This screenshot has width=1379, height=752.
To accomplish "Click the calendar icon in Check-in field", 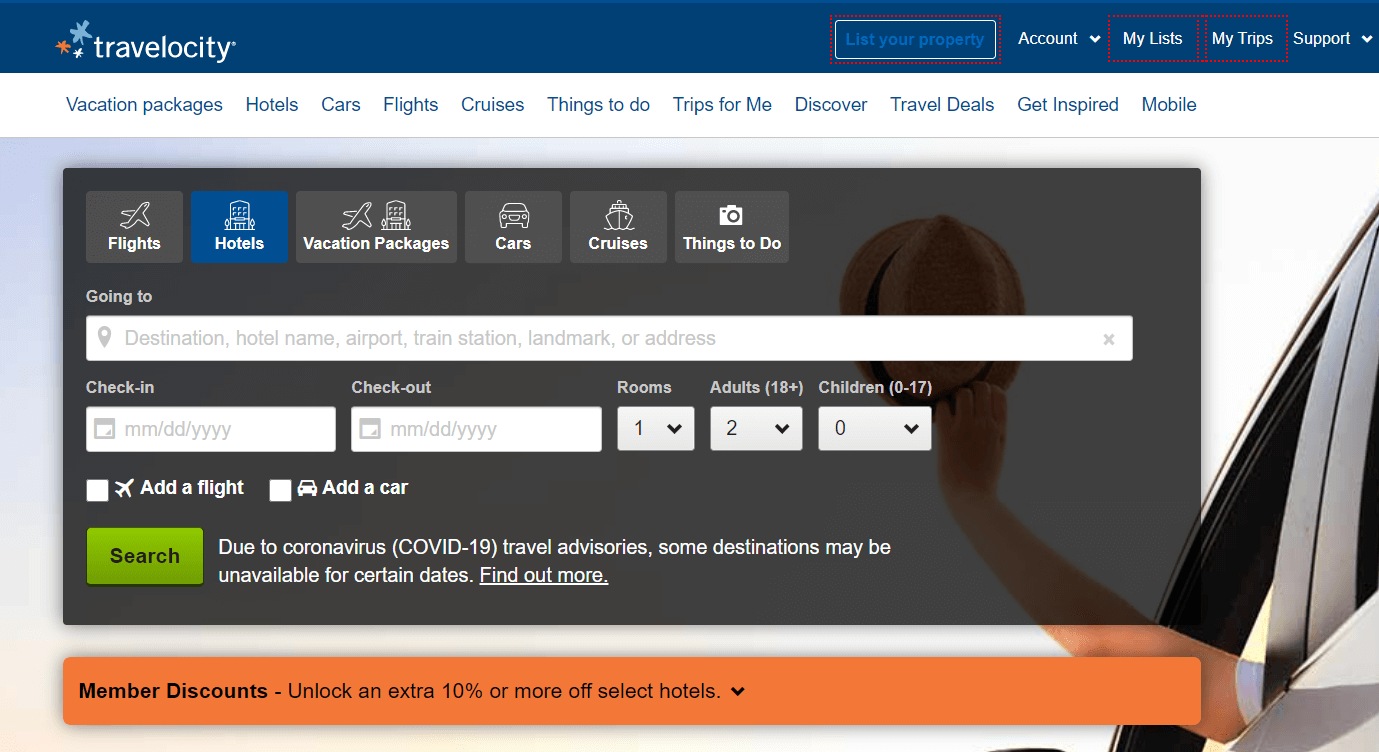I will click(x=104, y=429).
